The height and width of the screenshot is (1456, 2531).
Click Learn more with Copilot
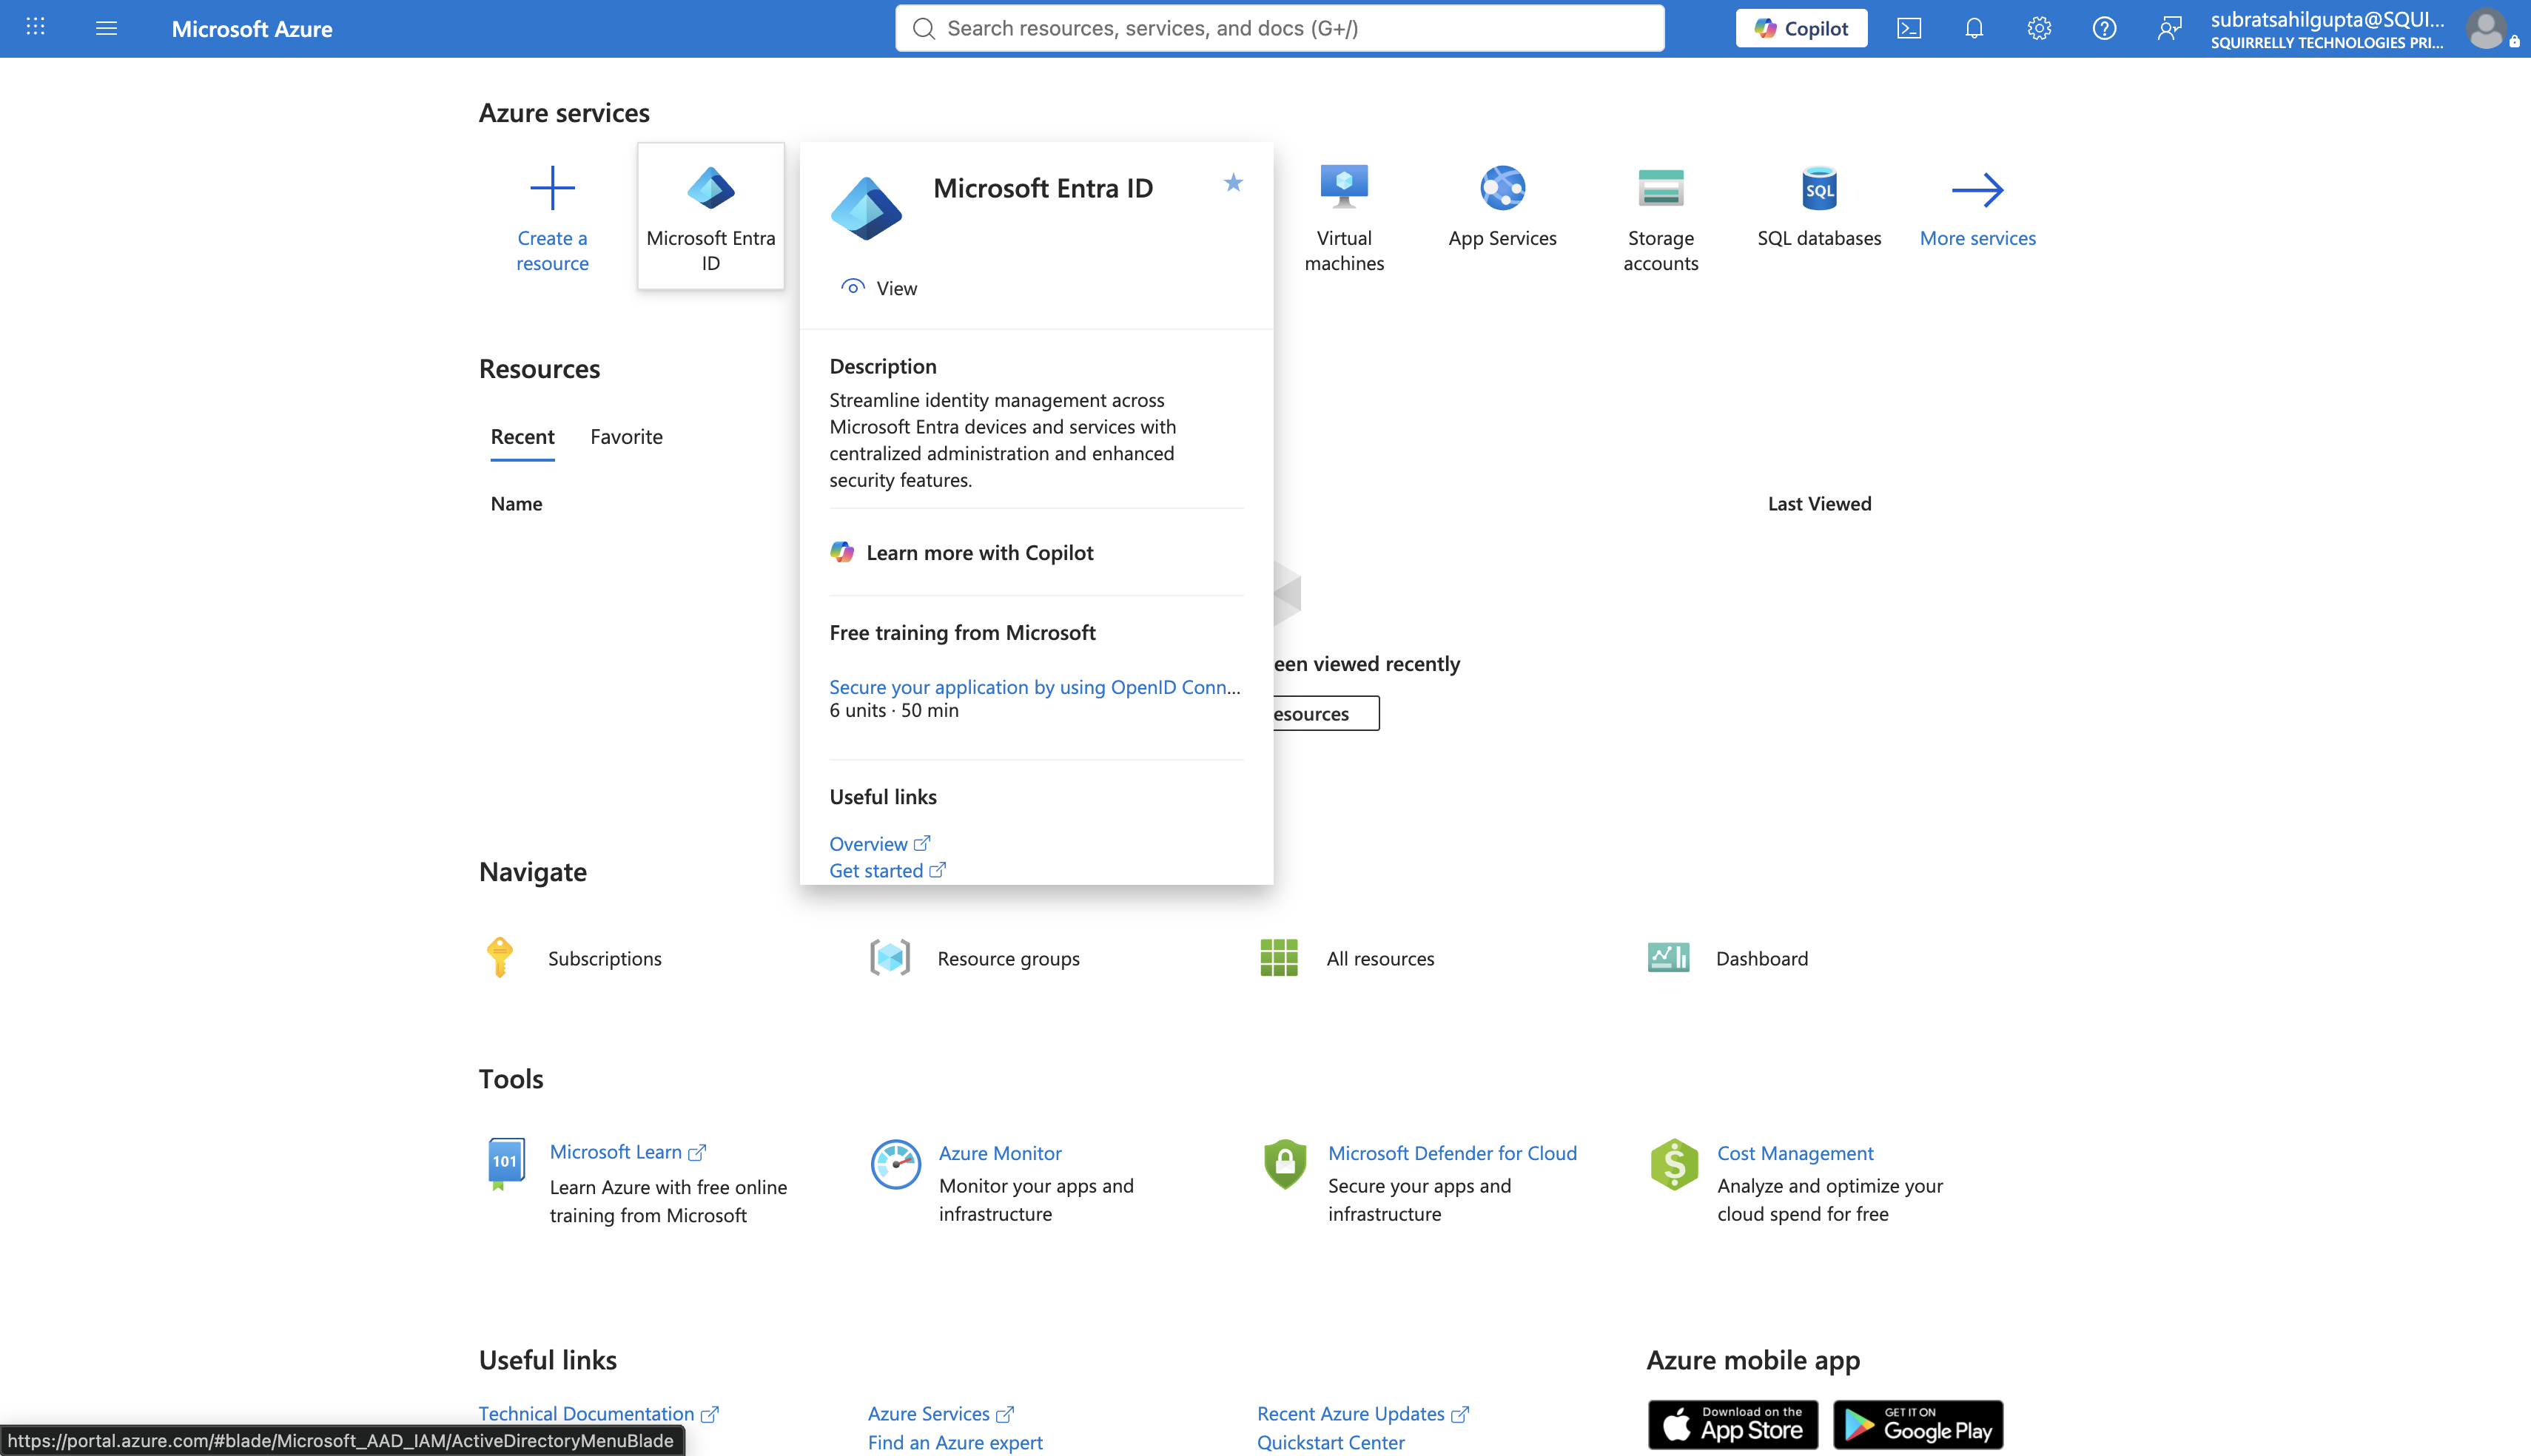(x=961, y=553)
